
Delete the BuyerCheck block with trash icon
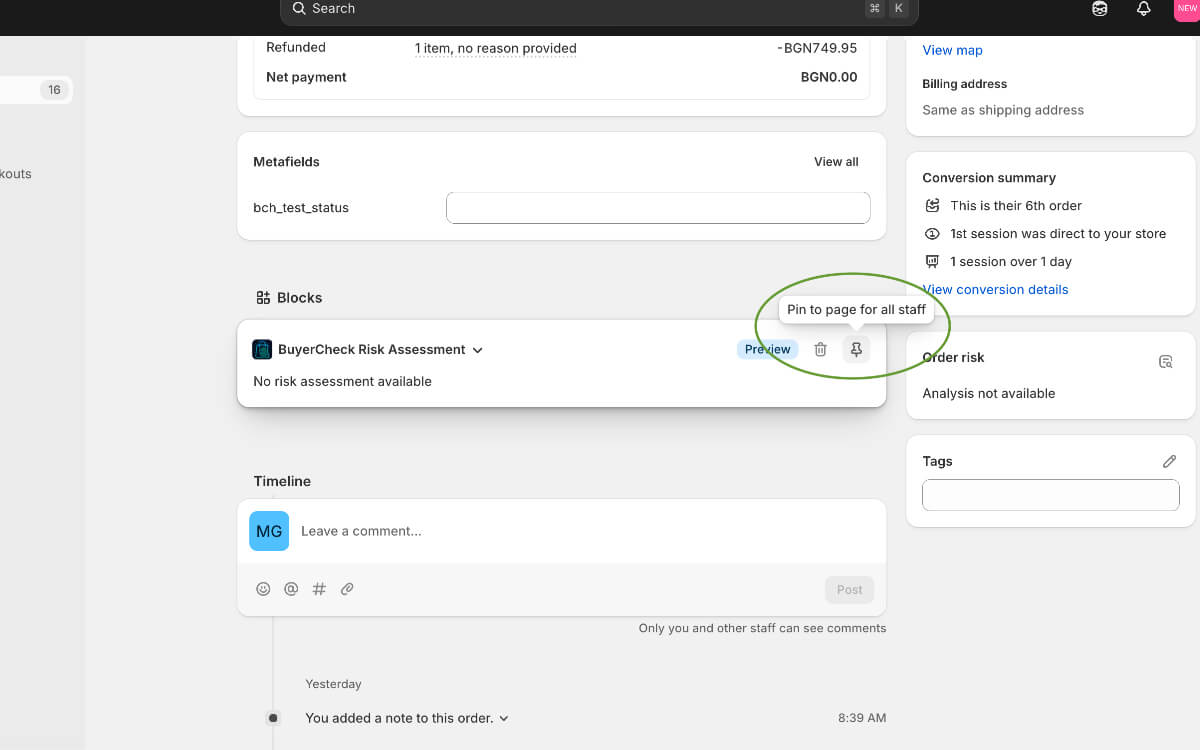click(x=820, y=349)
